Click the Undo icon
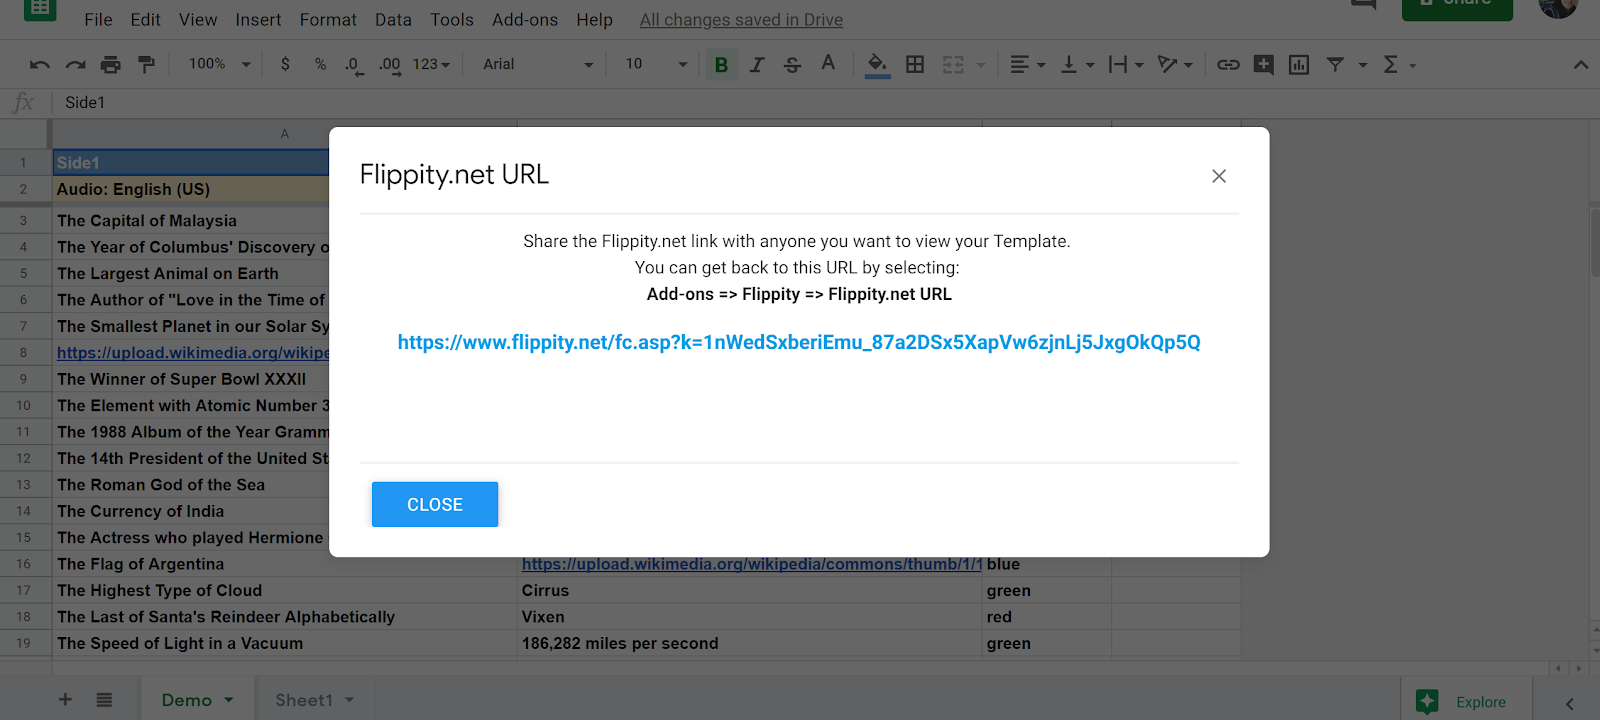The image size is (1600, 720). [x=40, y=65]
